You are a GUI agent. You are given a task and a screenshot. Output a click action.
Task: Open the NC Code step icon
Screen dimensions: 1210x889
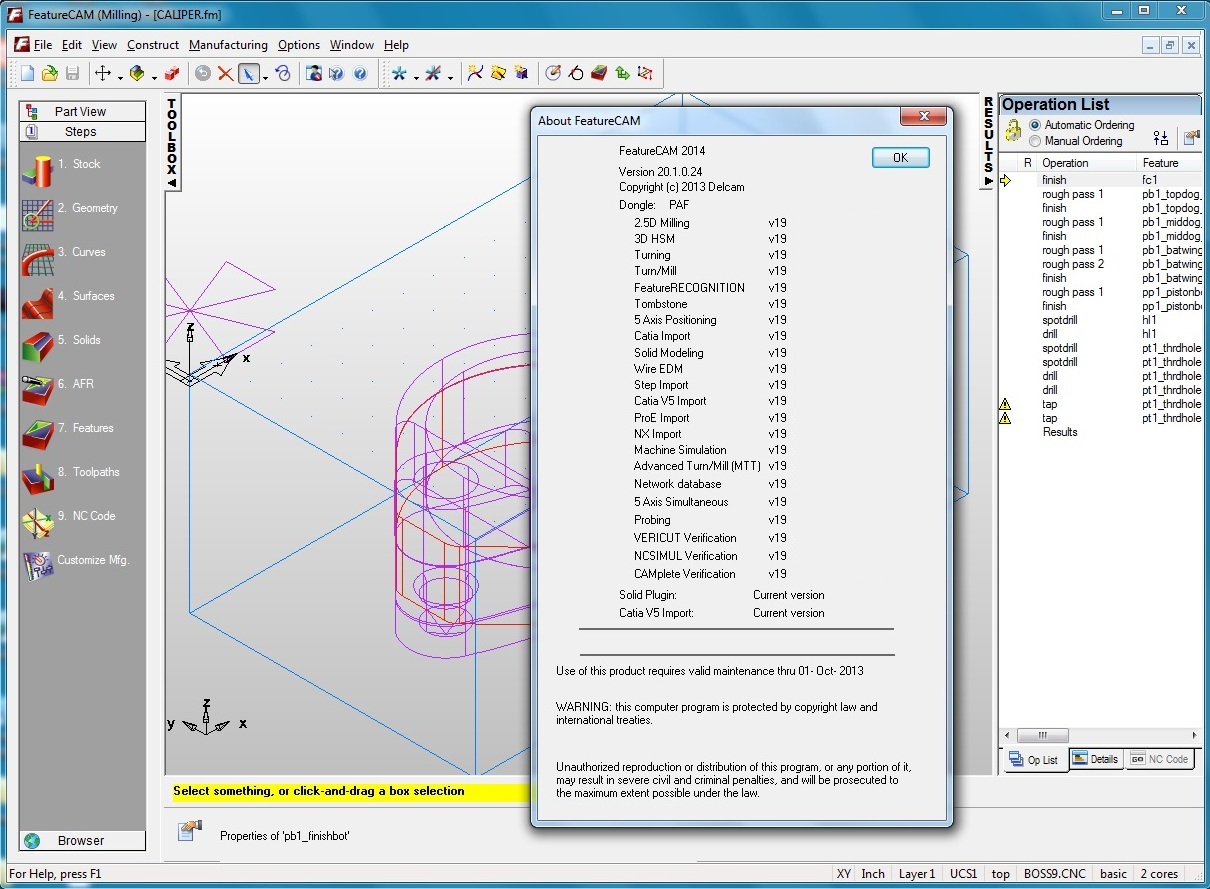[x=38, y=523]
